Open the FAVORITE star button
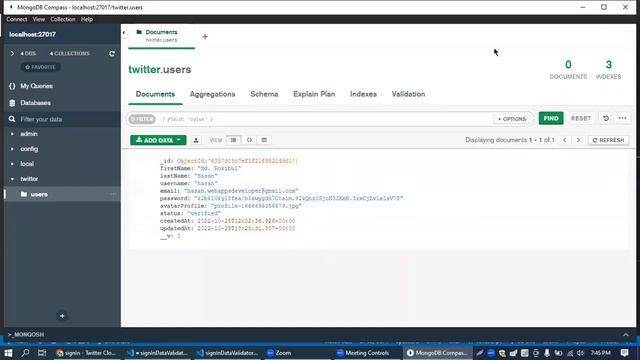This screenshot has height=360, width=640. pyautogui.click(x=40, y=67)
